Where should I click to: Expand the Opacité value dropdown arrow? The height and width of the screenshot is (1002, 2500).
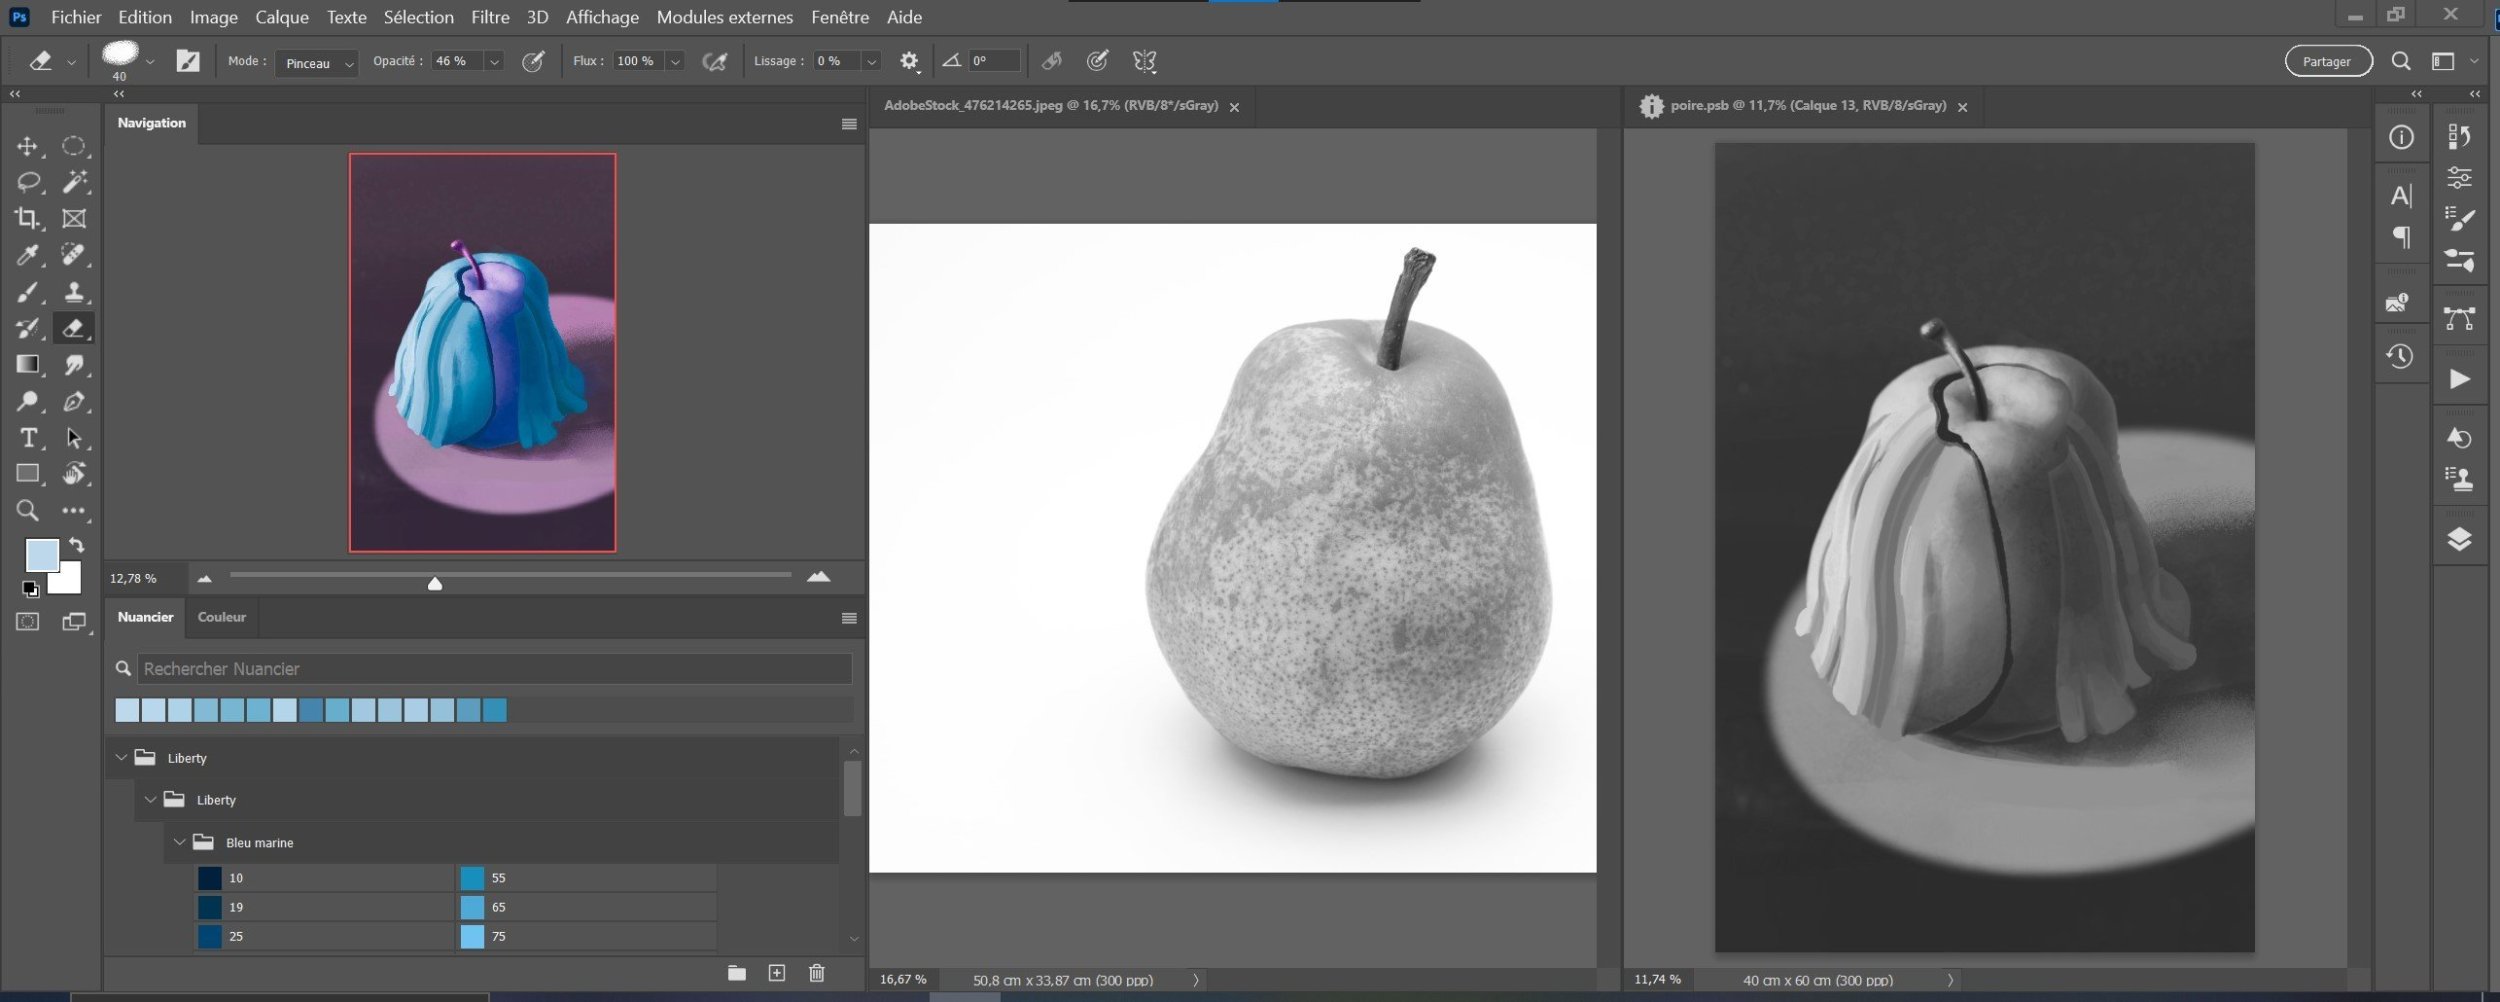(494, 62)
